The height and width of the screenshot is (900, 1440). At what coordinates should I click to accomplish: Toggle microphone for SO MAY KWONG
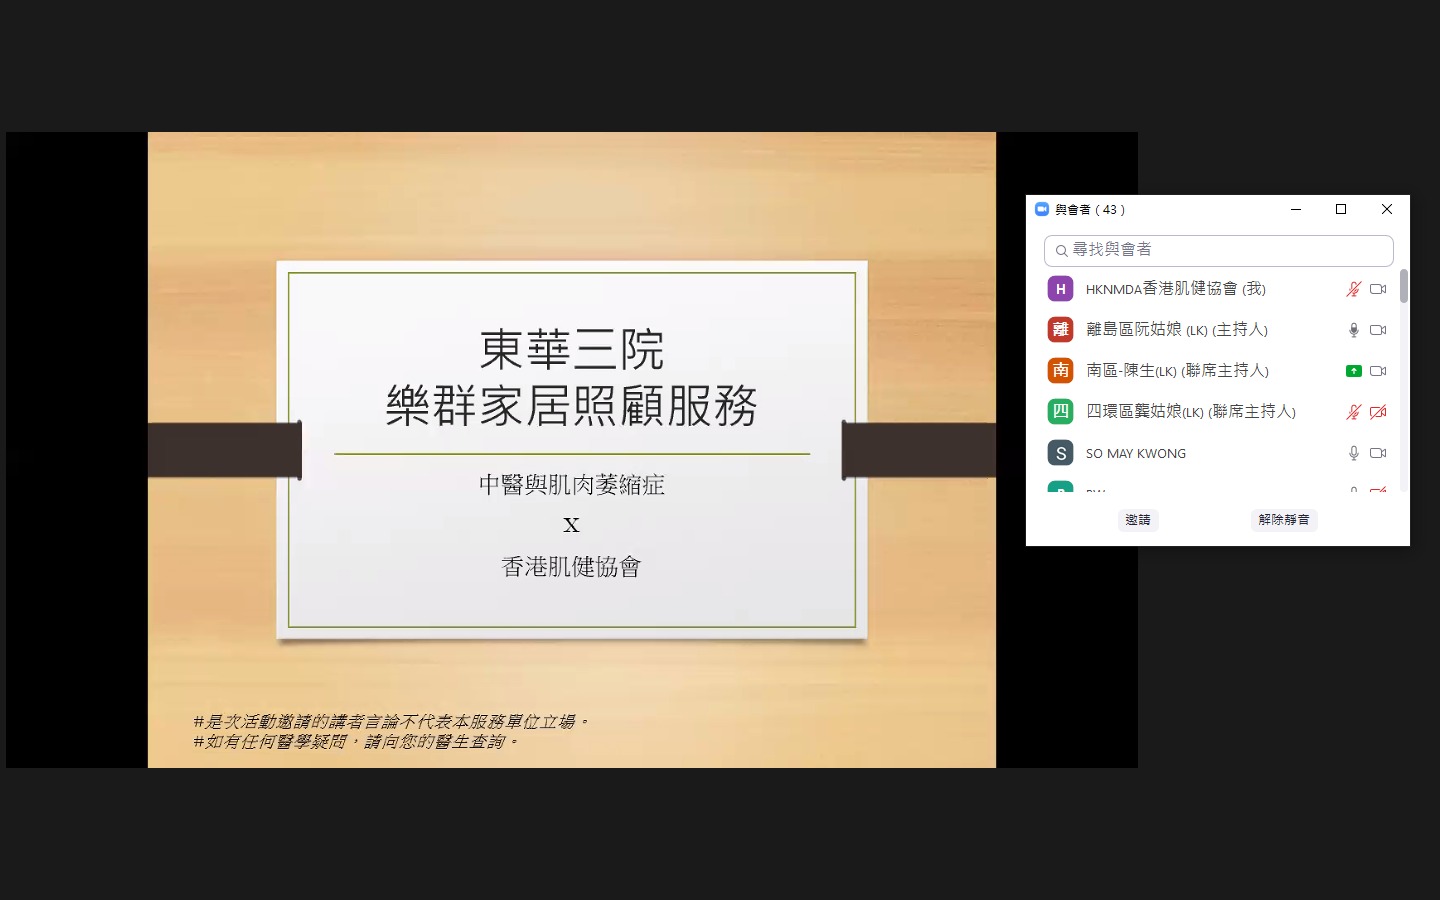1353,453
